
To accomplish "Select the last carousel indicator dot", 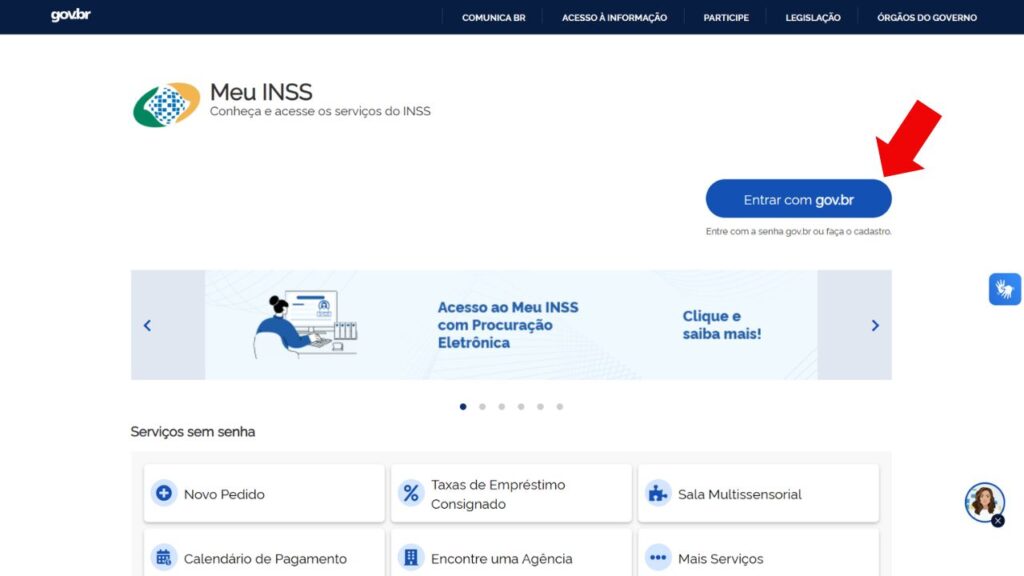I will tap(560, 407).
